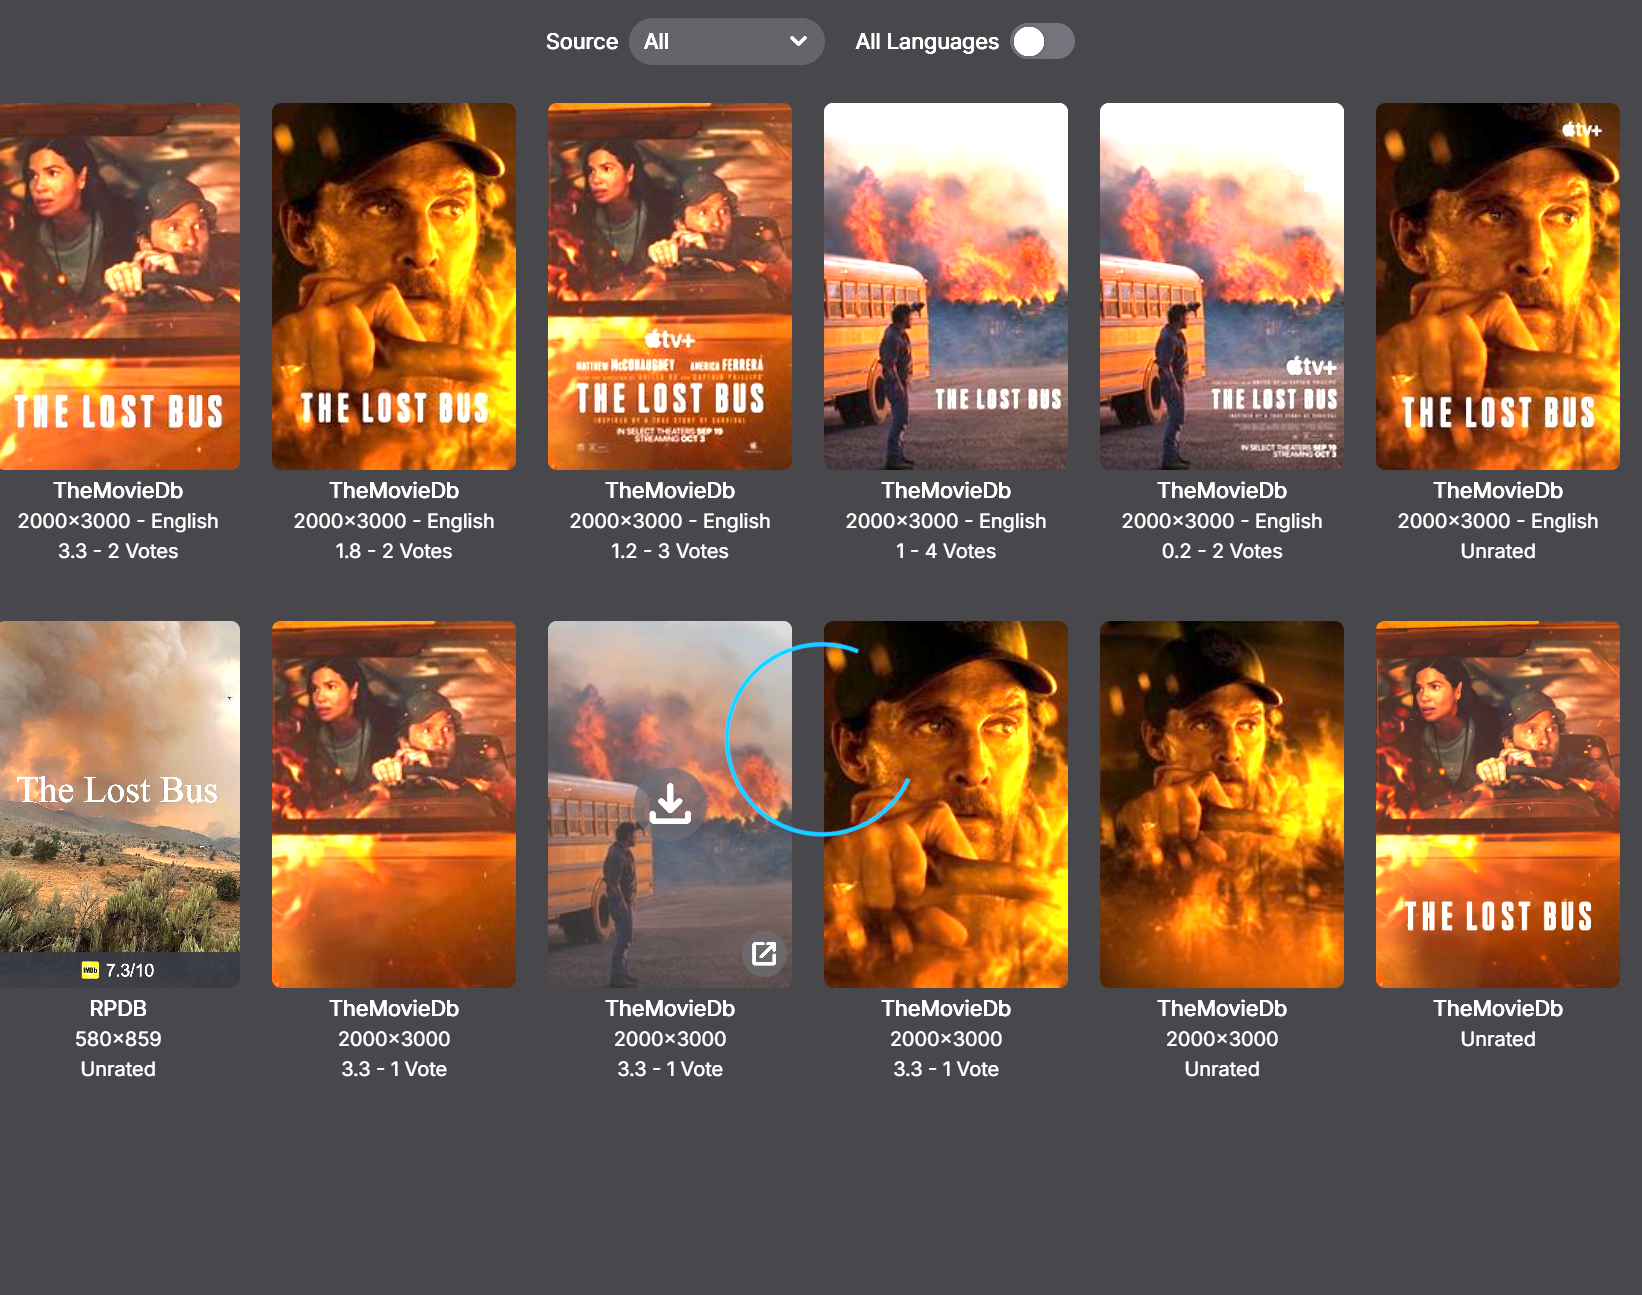Choose the poster rated 1.8 with 2 votes
This screenshot has width=1642, height=1295.
[394, 286]
